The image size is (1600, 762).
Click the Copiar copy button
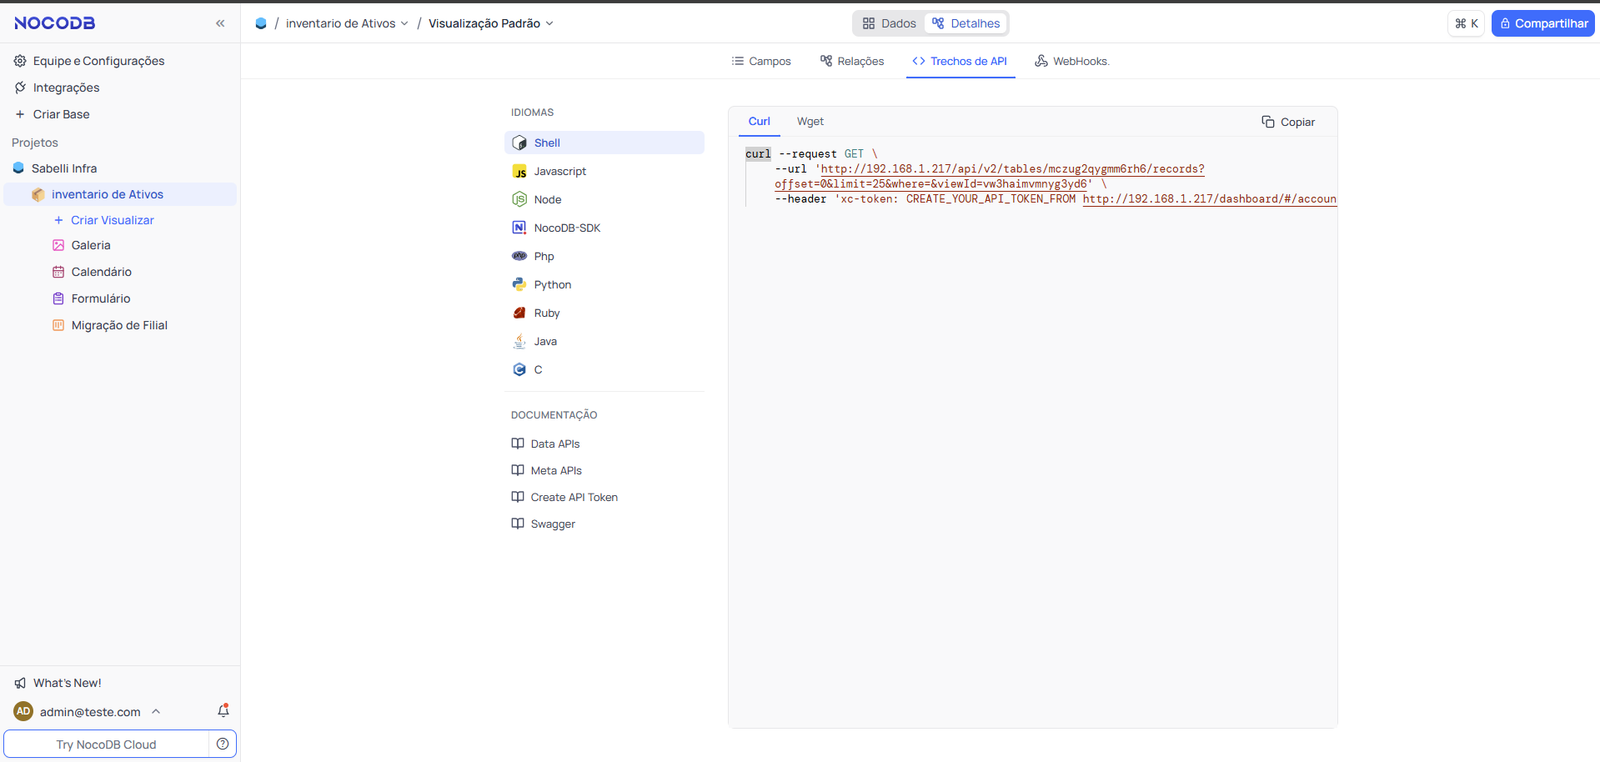point(1288,122)
